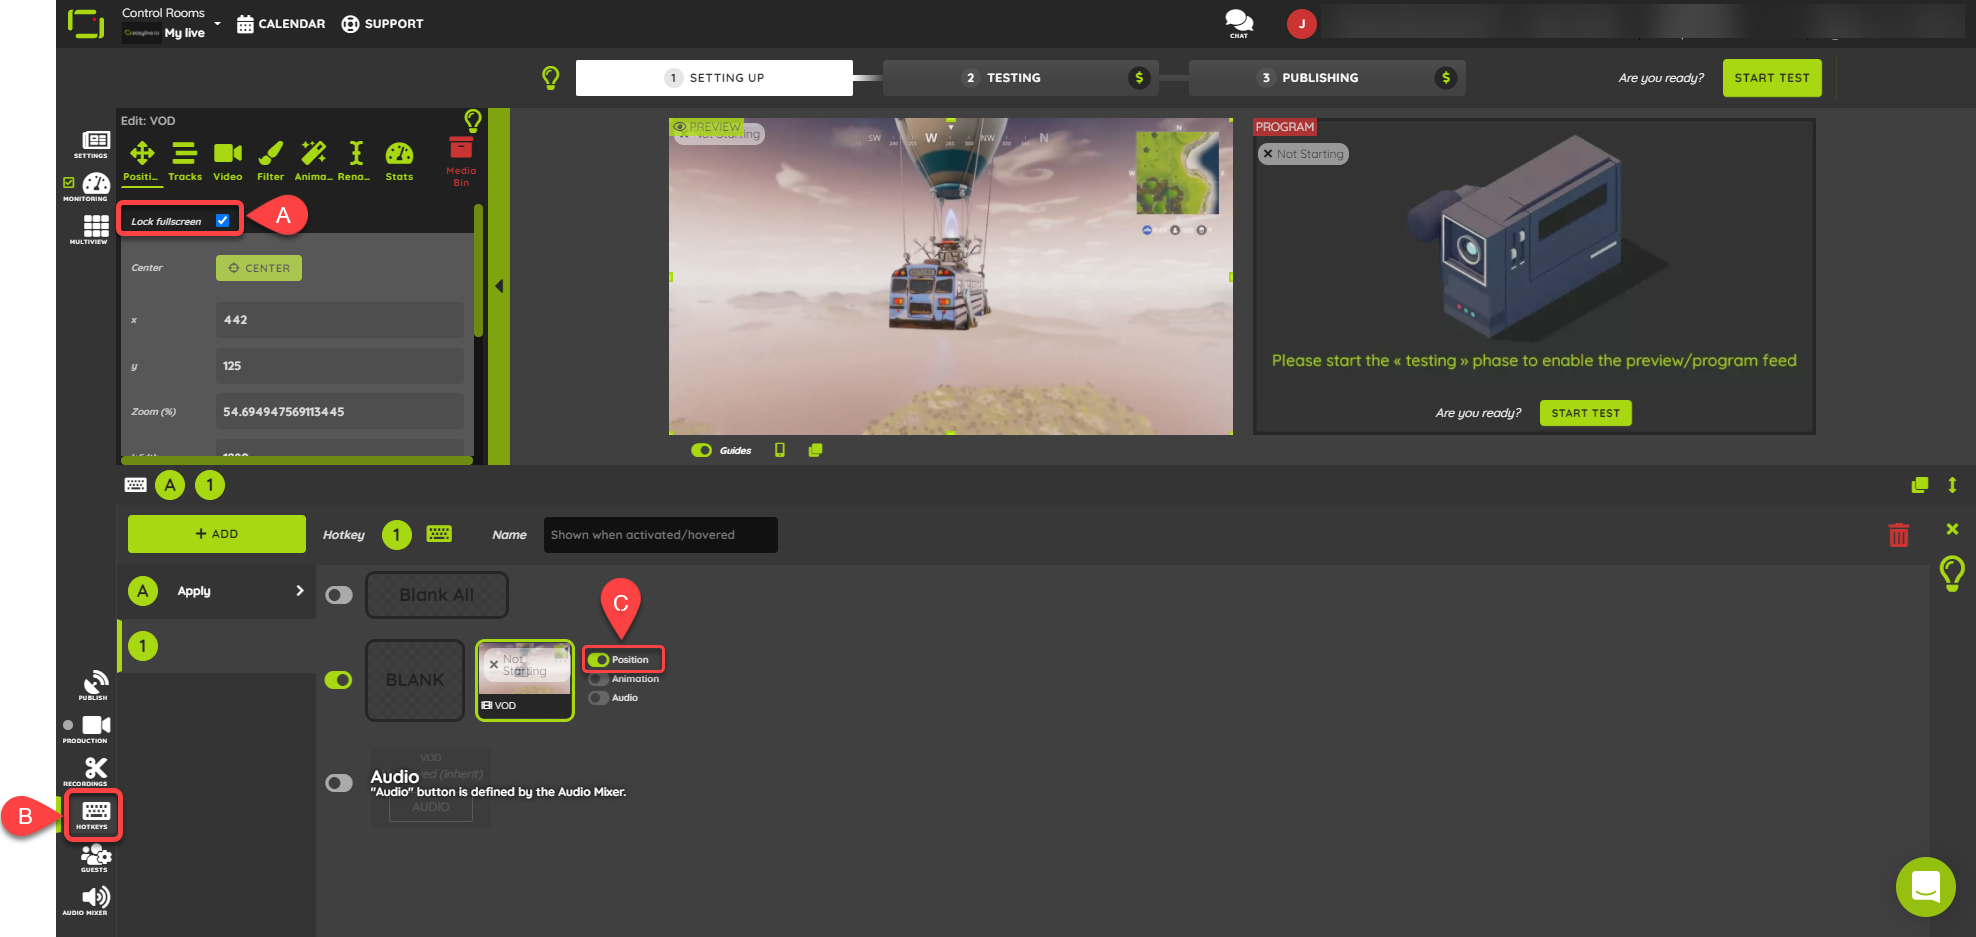
Task: Toggle the Lock fullscreen checkbox
Action: pyautogui.click(x=222, y=221)
